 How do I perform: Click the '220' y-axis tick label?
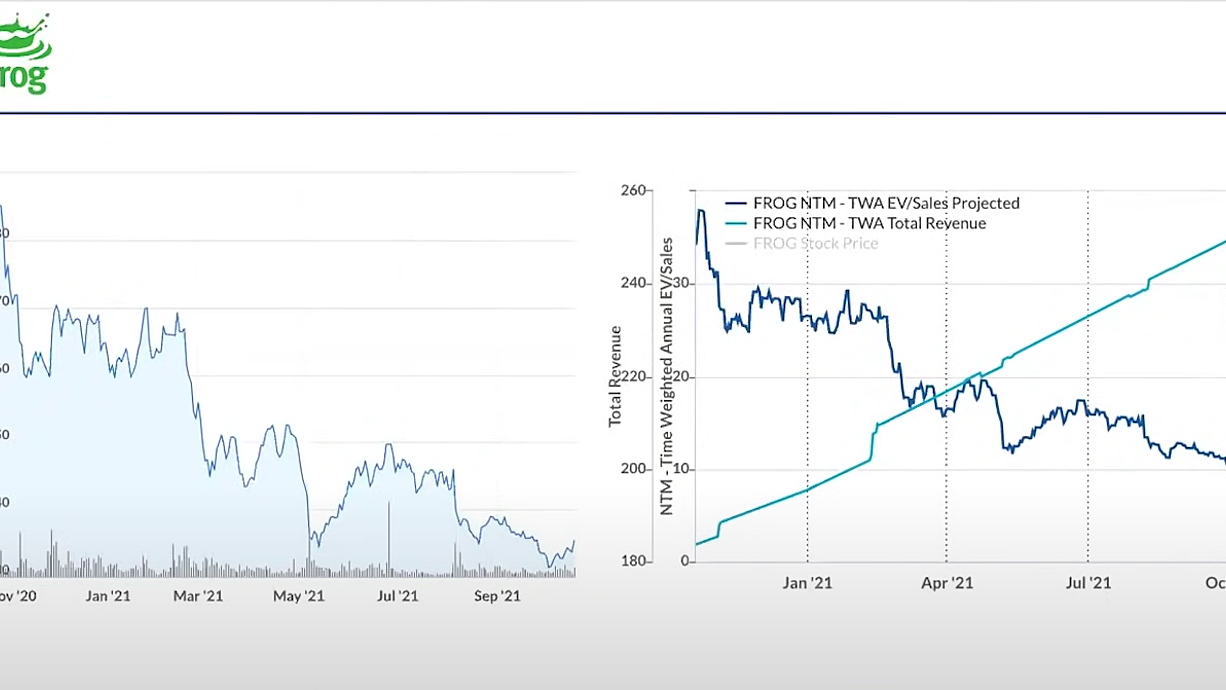pyautogui.click(x=634, y=377)
